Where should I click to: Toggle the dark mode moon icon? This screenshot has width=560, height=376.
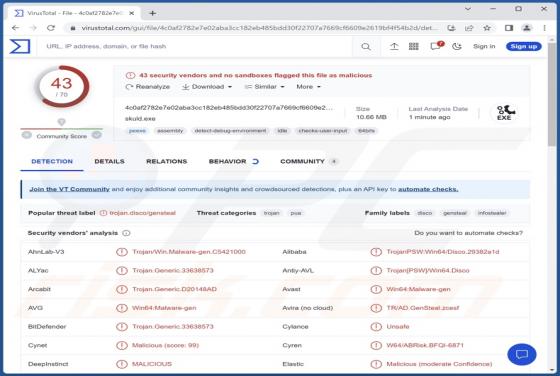coord(457,46)
